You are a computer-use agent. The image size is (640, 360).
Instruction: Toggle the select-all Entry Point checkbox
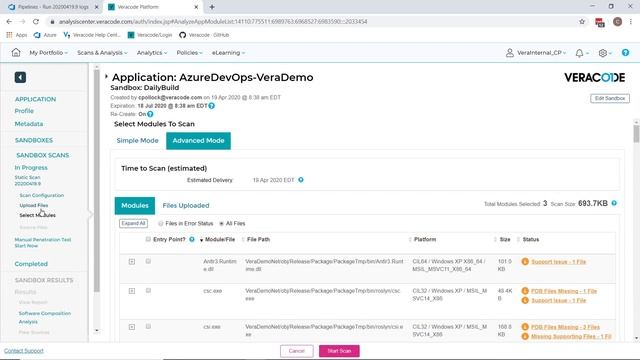[148, 239]
